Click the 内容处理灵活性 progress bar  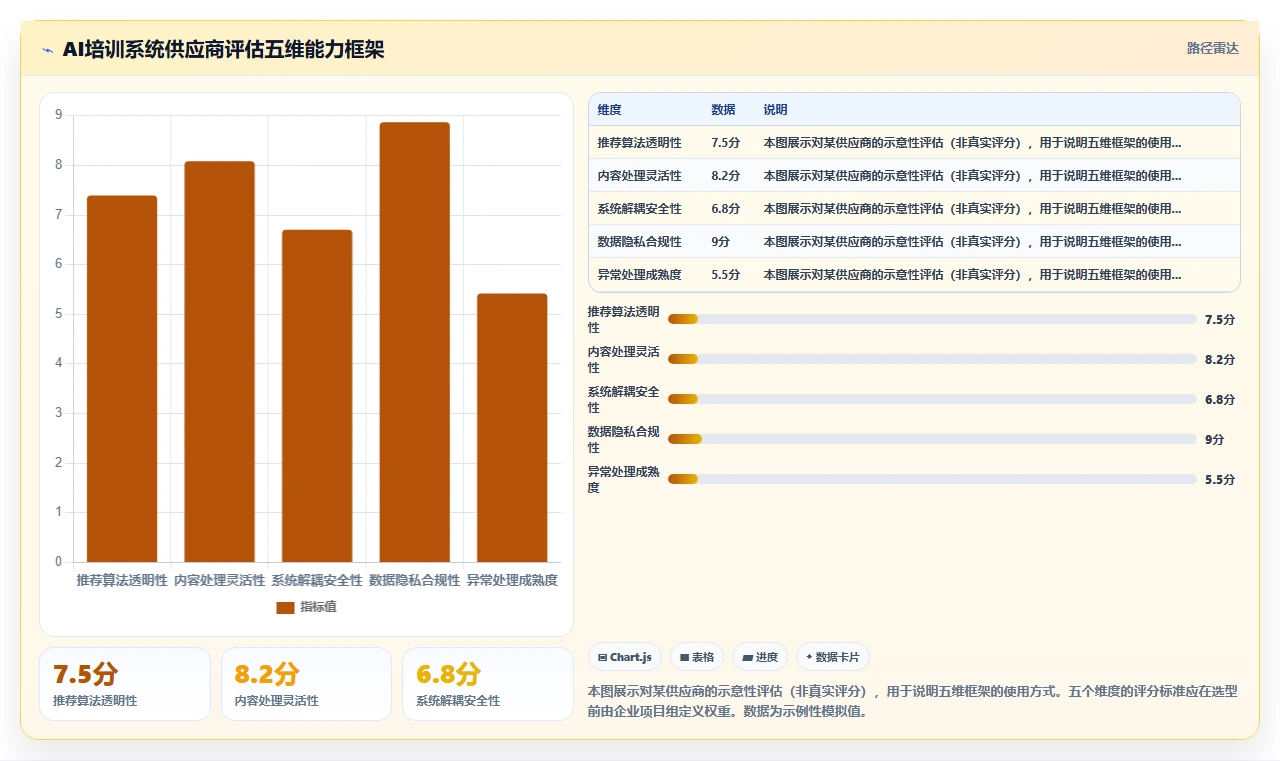(x=932, y=359)
